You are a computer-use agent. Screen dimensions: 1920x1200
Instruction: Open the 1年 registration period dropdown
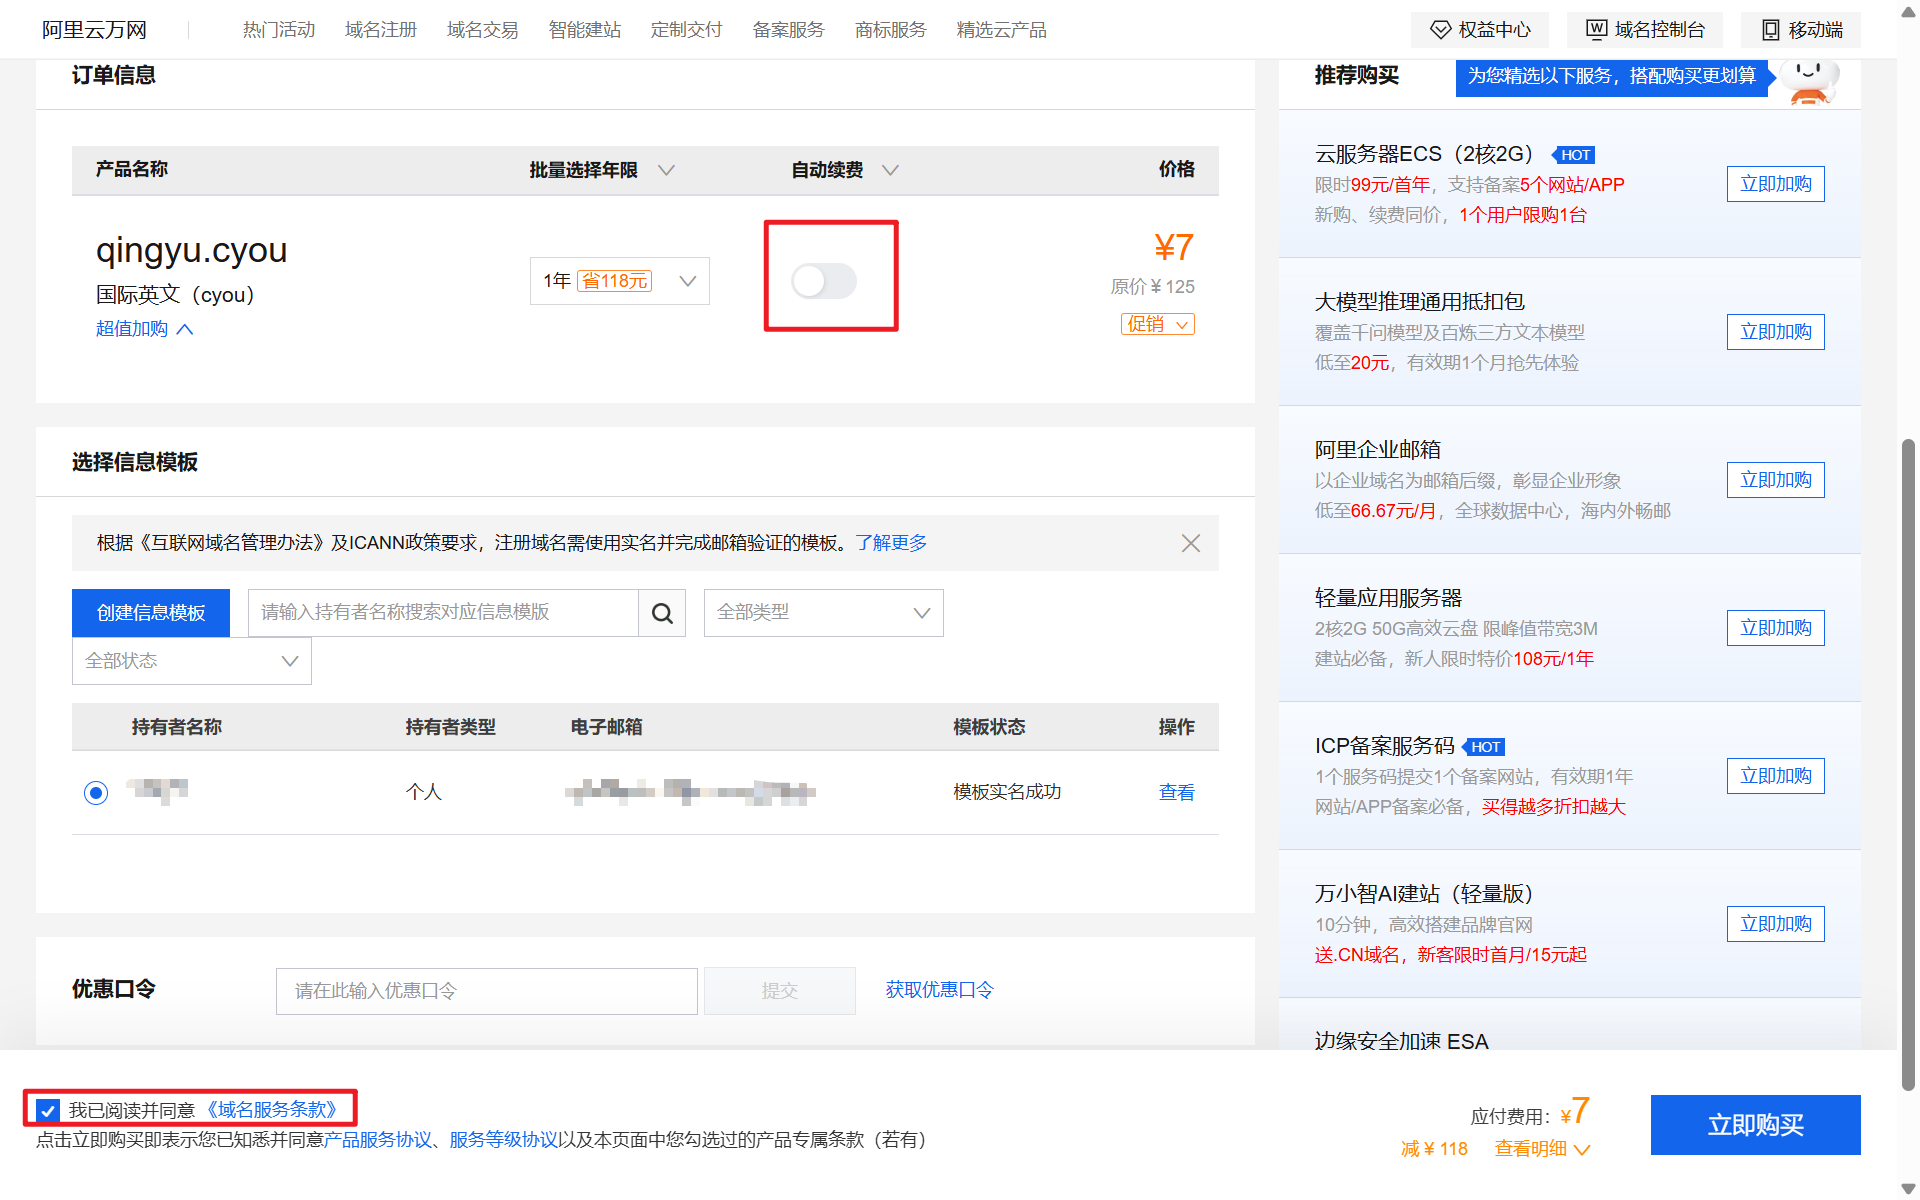[x=619, y=281]
